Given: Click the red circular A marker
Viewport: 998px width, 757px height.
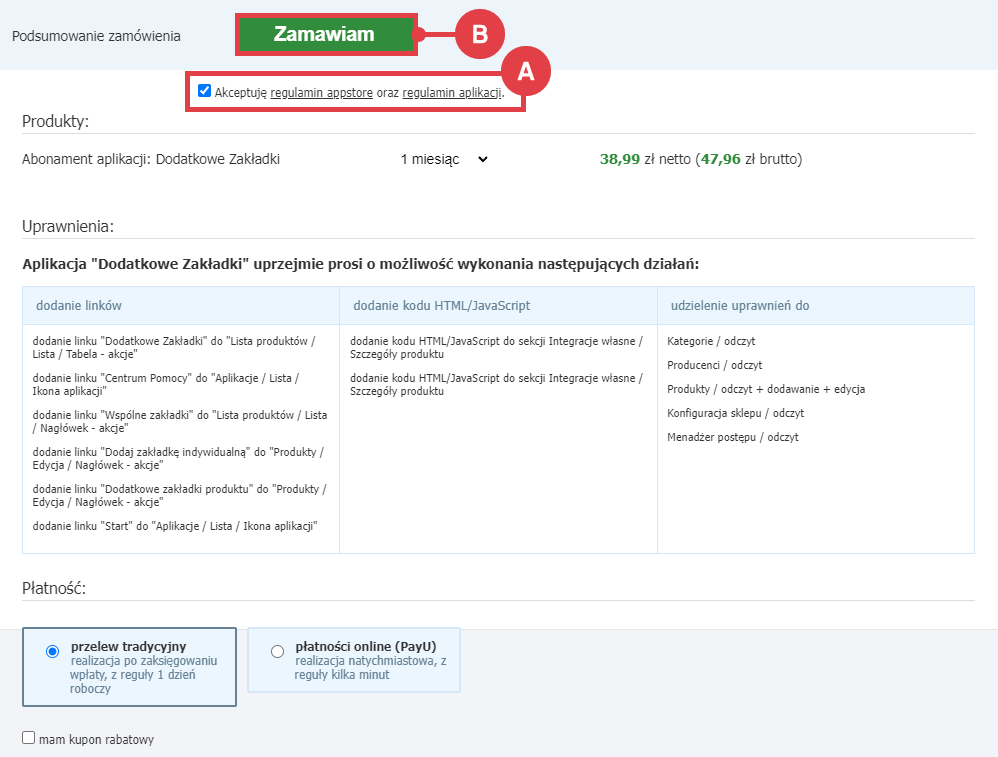Looking at the screenshot, I should [x=527, y=70].
